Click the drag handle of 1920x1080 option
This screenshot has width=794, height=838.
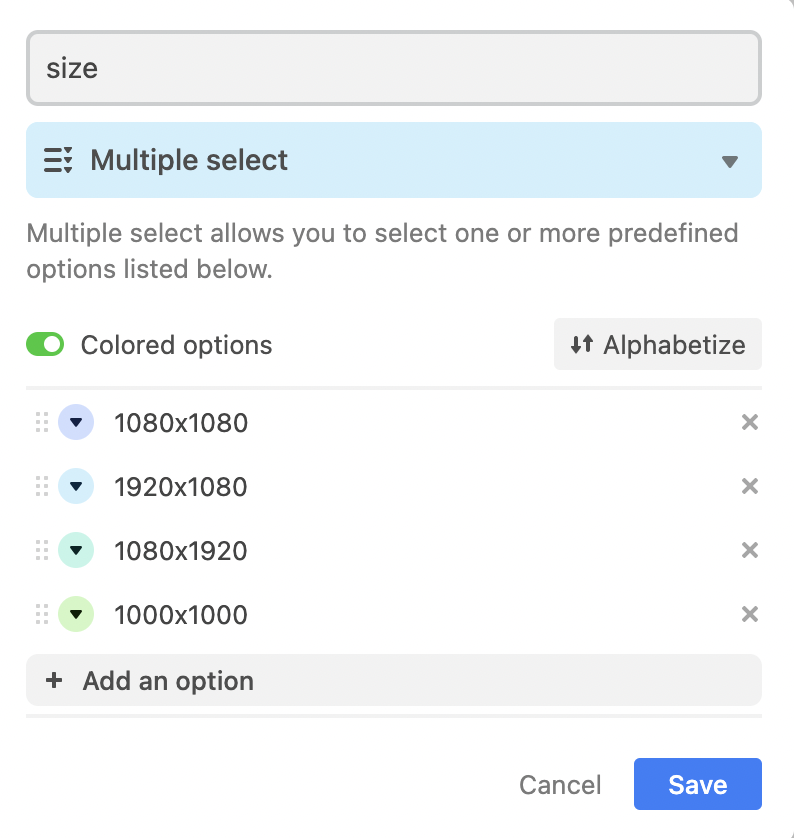click(x=42, y=486)
